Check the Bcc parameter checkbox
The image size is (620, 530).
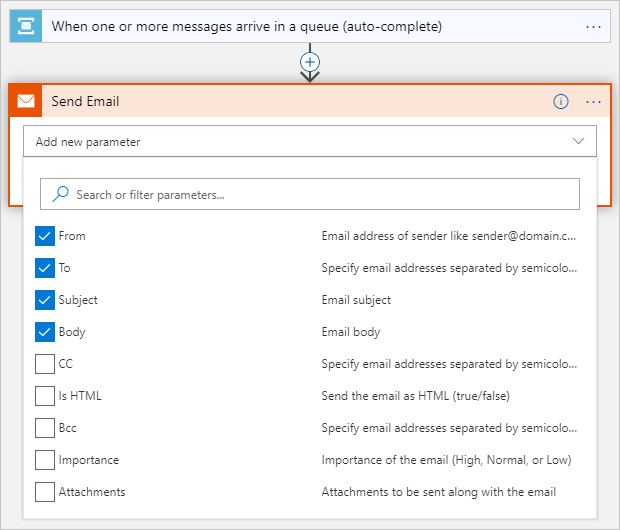point(45,428)
